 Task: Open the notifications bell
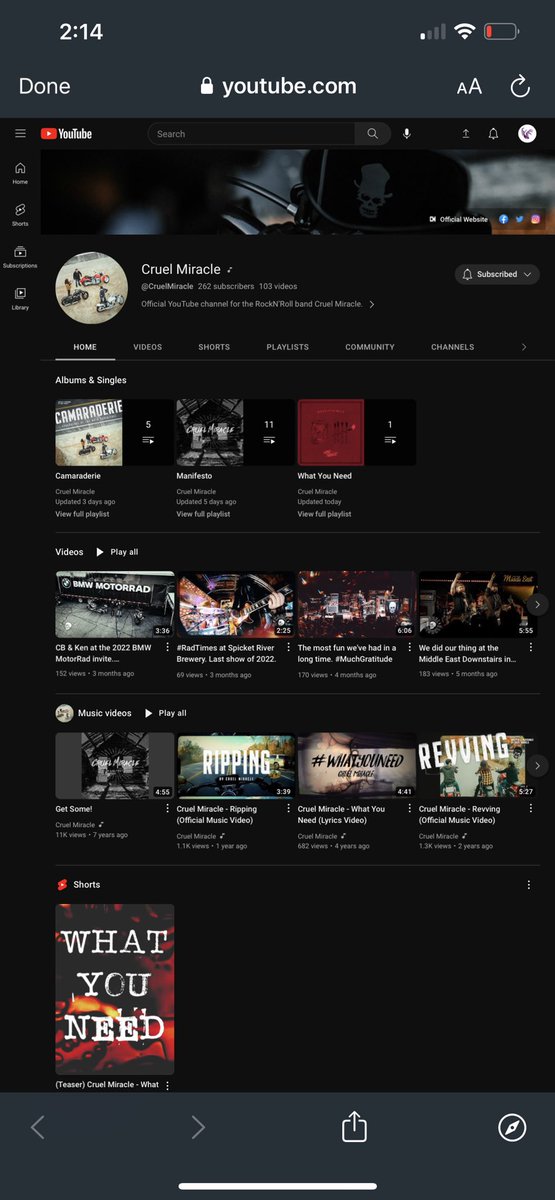point(493,134)
